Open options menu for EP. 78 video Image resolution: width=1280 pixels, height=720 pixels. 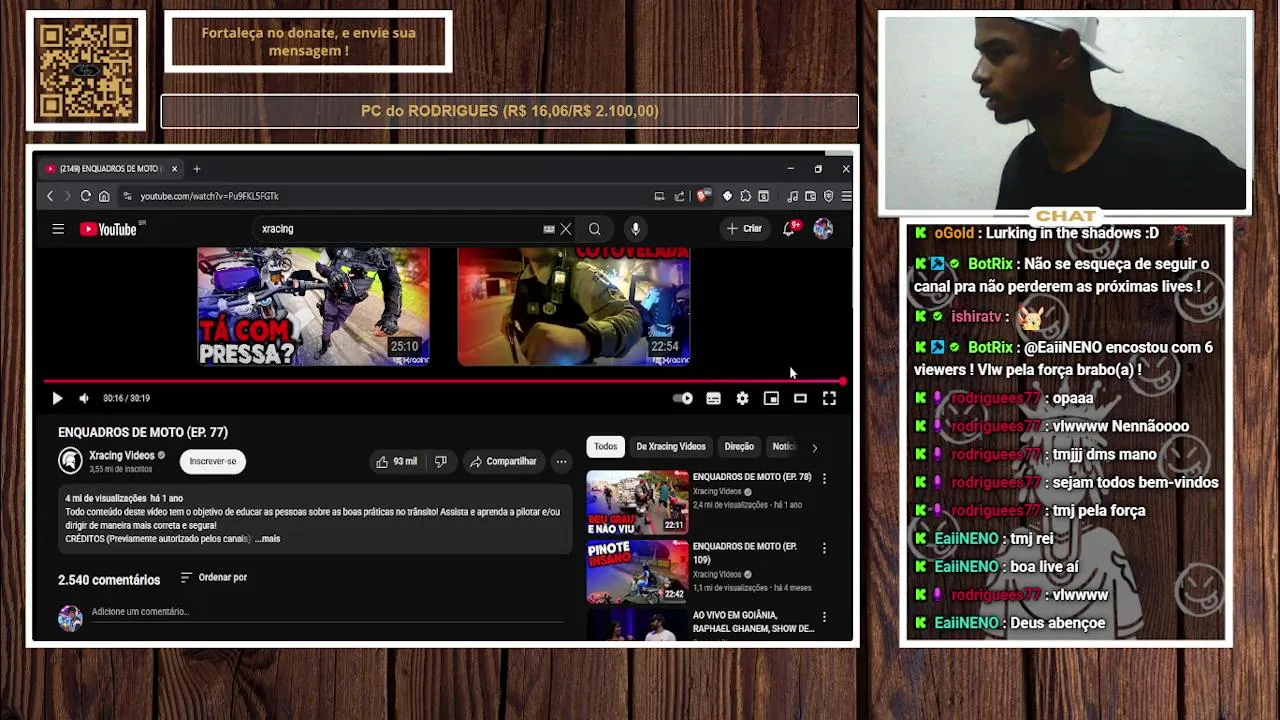coord(824,479)
